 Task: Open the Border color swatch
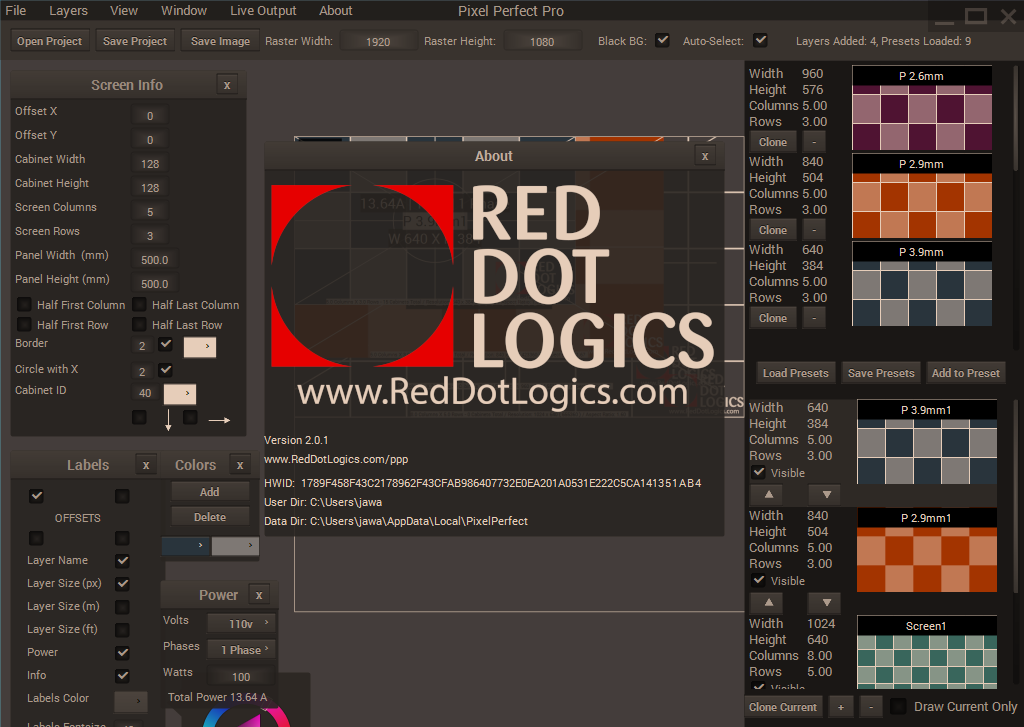click(200, 347)
